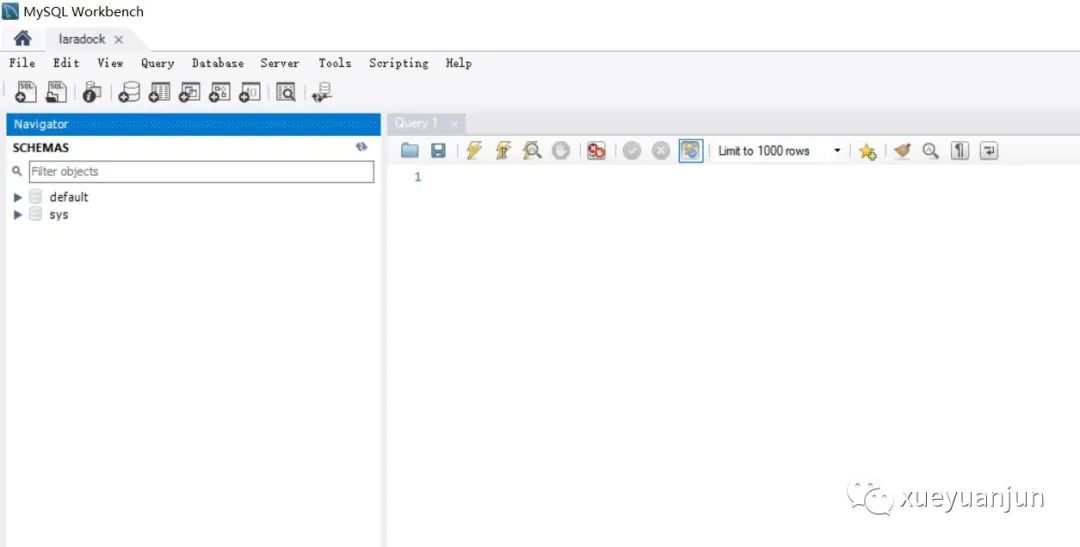Open the object inspector info icon
This screenshot has height=547, width=1080.
(x=92, y=92)
